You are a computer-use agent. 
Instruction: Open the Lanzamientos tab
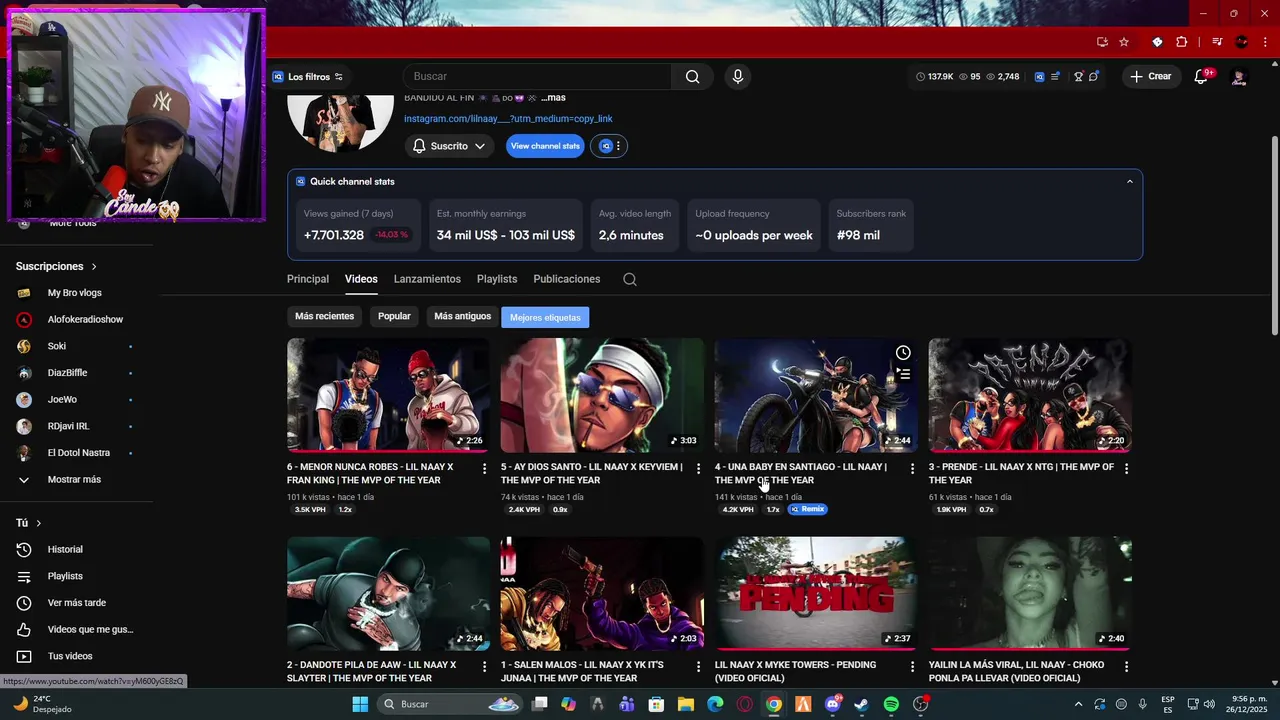click(x=427, y=279)
